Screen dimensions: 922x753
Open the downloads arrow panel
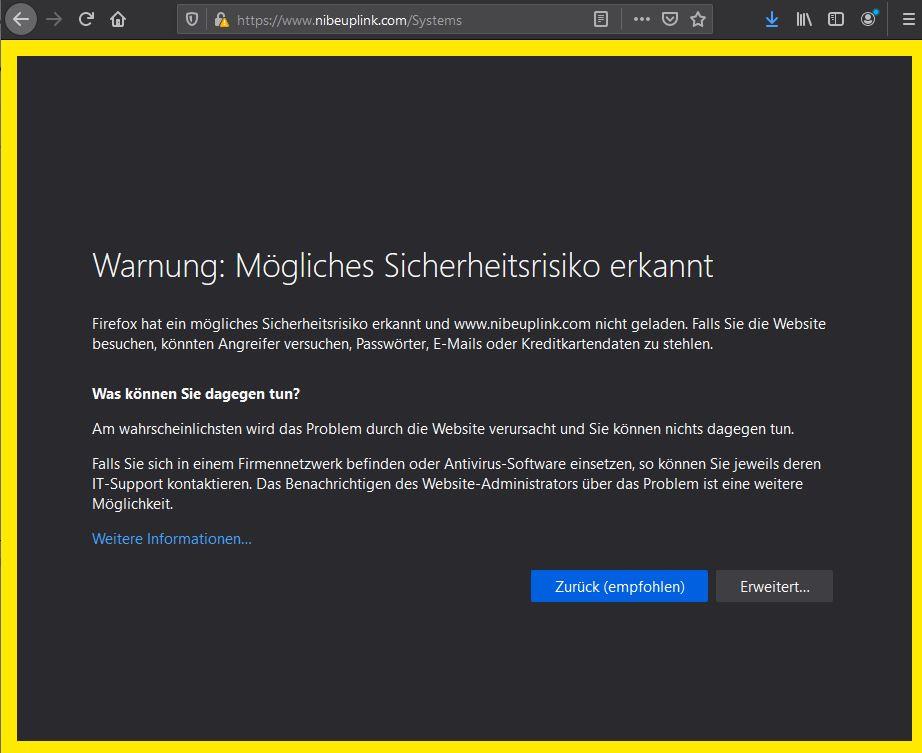(x=772, y=19)
